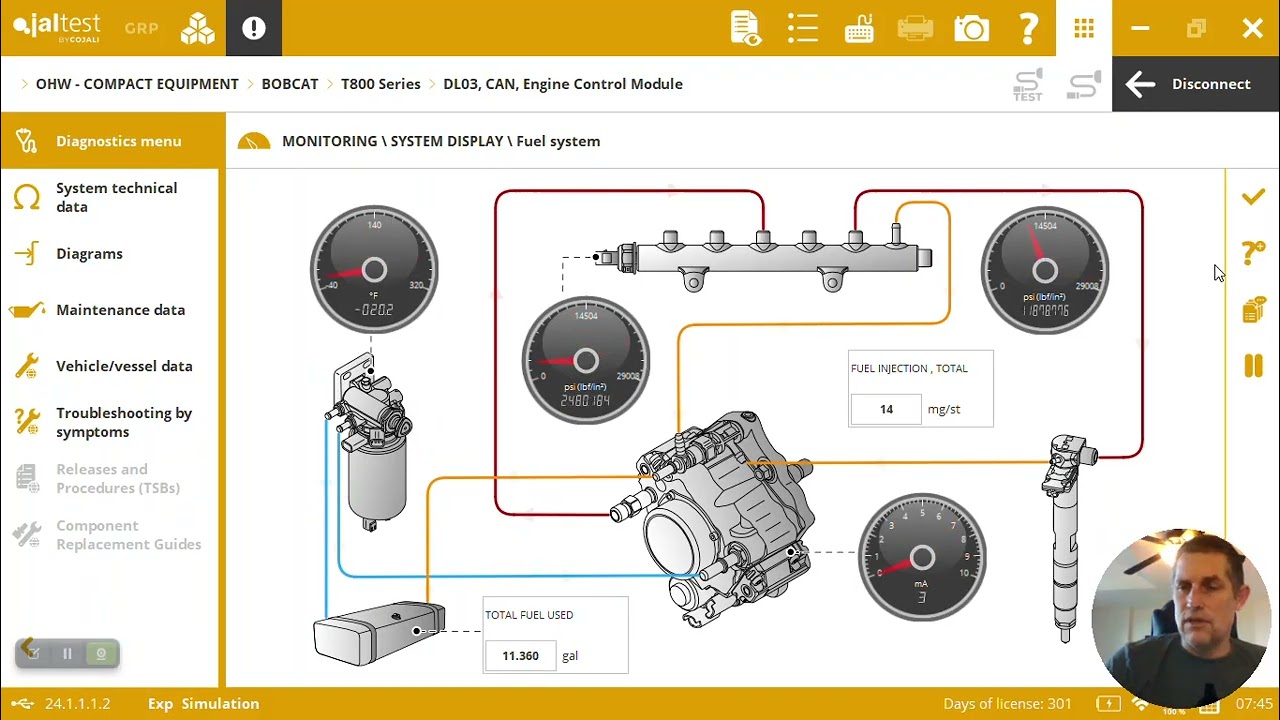Click the TOTAL FUEL USED value 11.360
The width and height of the screenshot is (1280, 720).
tap(520, 656)
